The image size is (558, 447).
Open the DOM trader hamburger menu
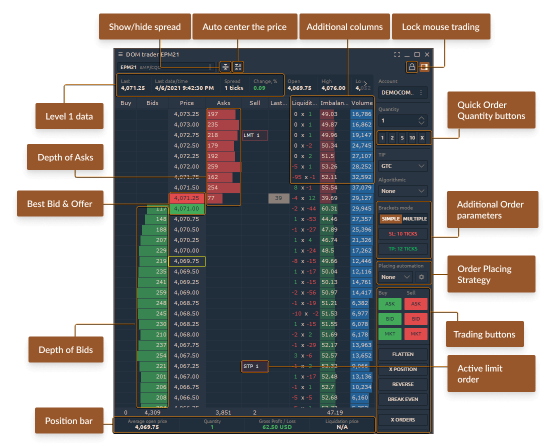tap(120, 54)
